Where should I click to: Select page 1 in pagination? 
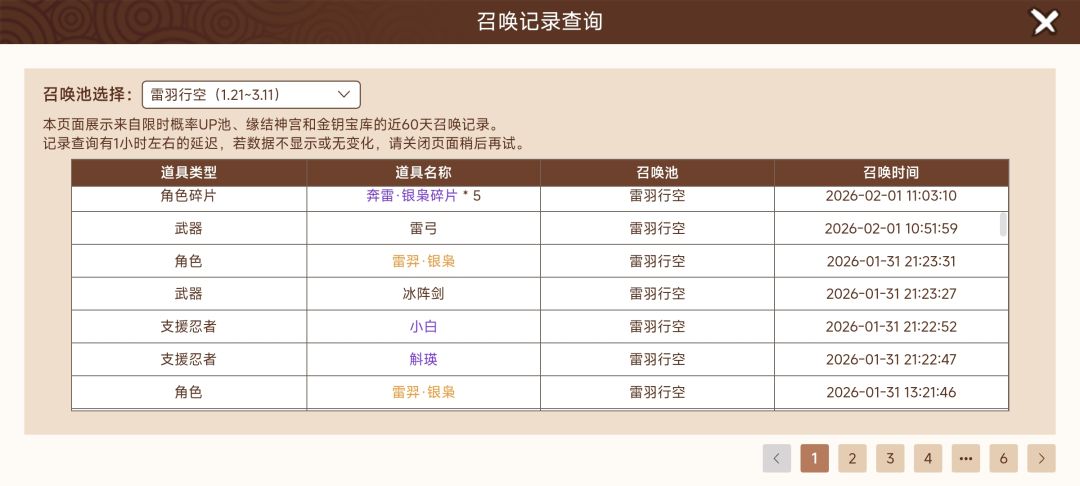tap(814, 459)
